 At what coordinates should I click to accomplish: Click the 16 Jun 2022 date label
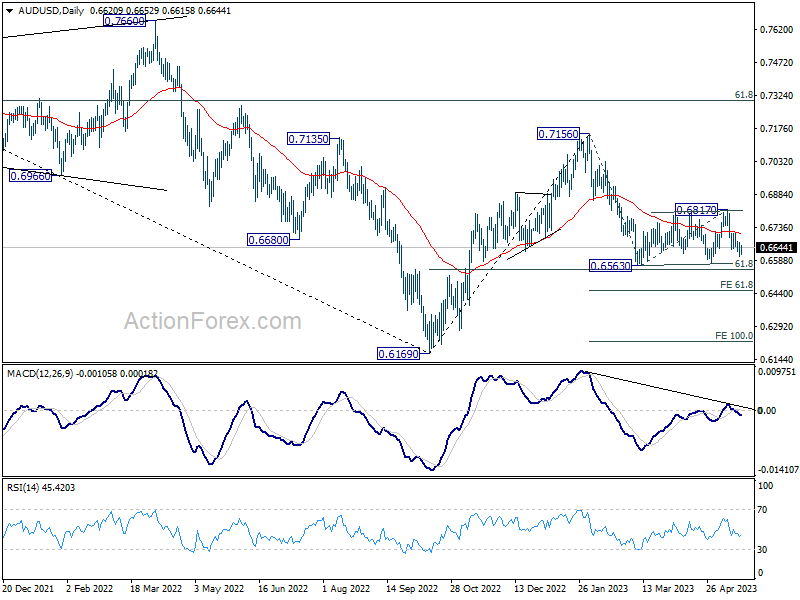coord(283,589)
